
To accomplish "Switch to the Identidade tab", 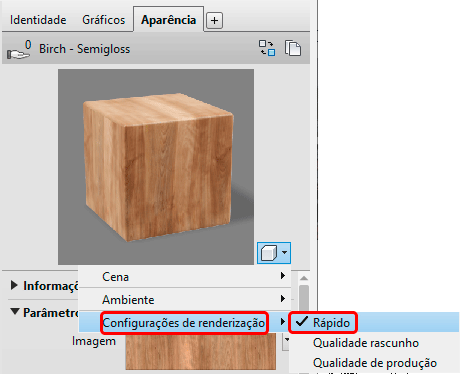I will click(x=38, y=20).
